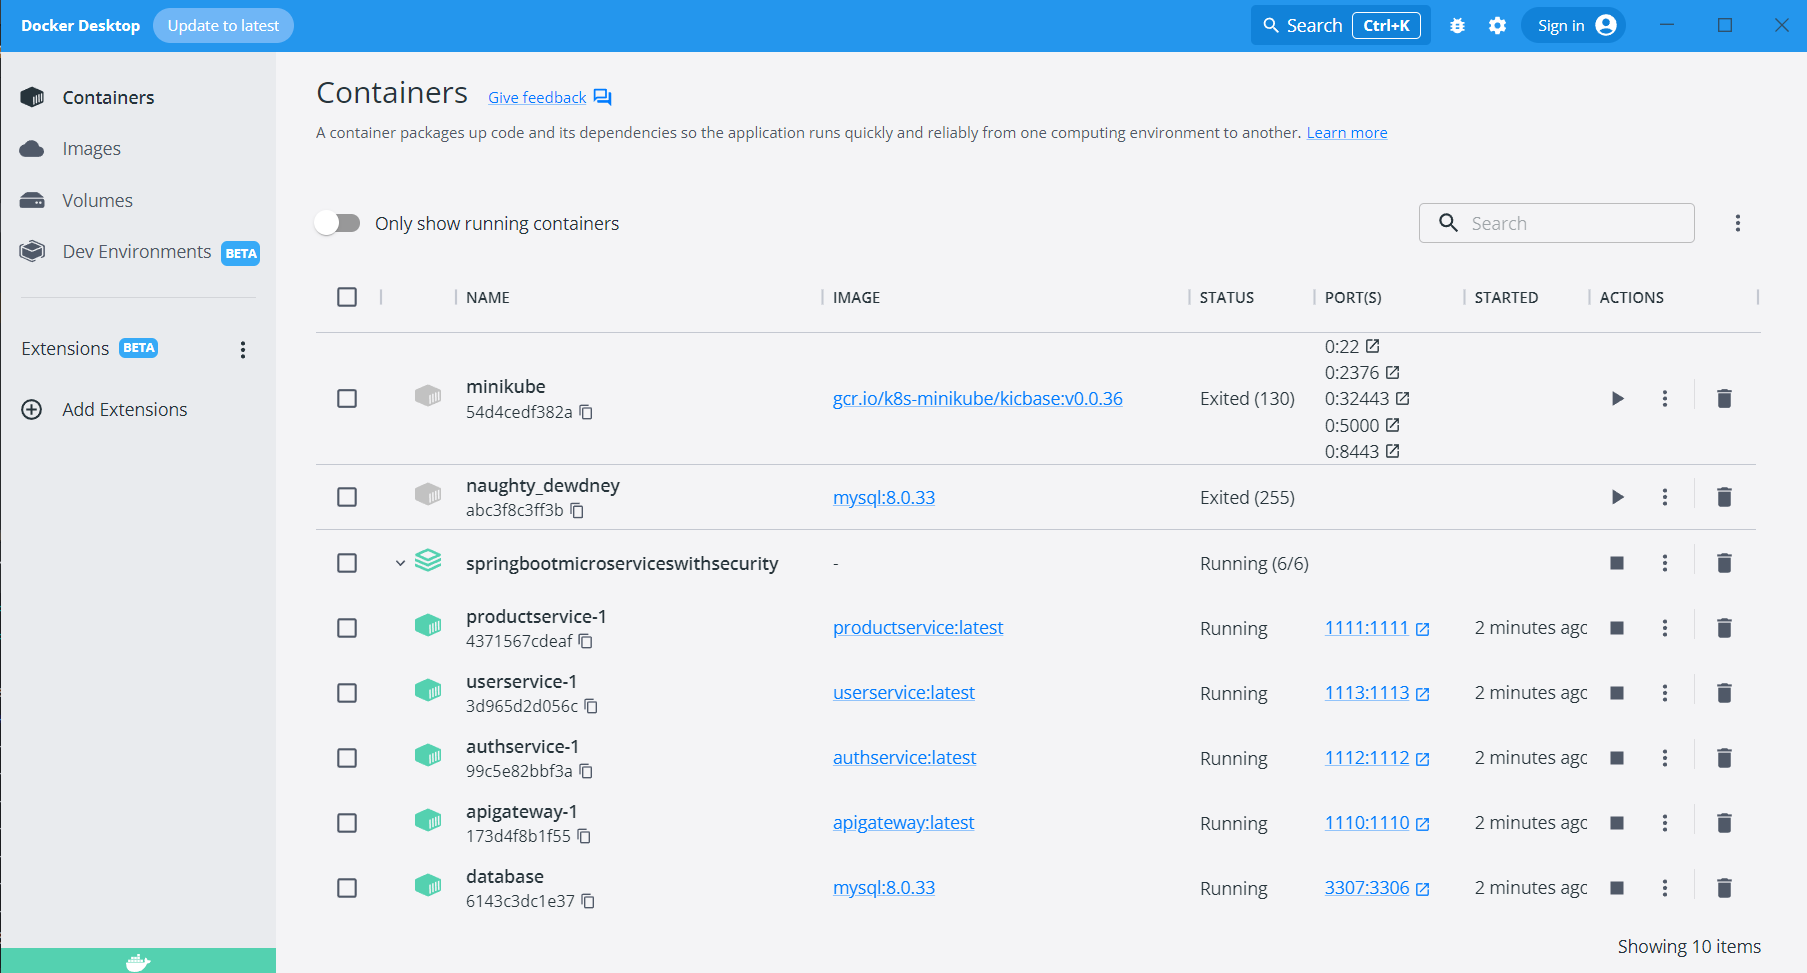Open Dev Environments in sidebar
This screenshot has height=973, width=1807.
(x=138, y=252)
